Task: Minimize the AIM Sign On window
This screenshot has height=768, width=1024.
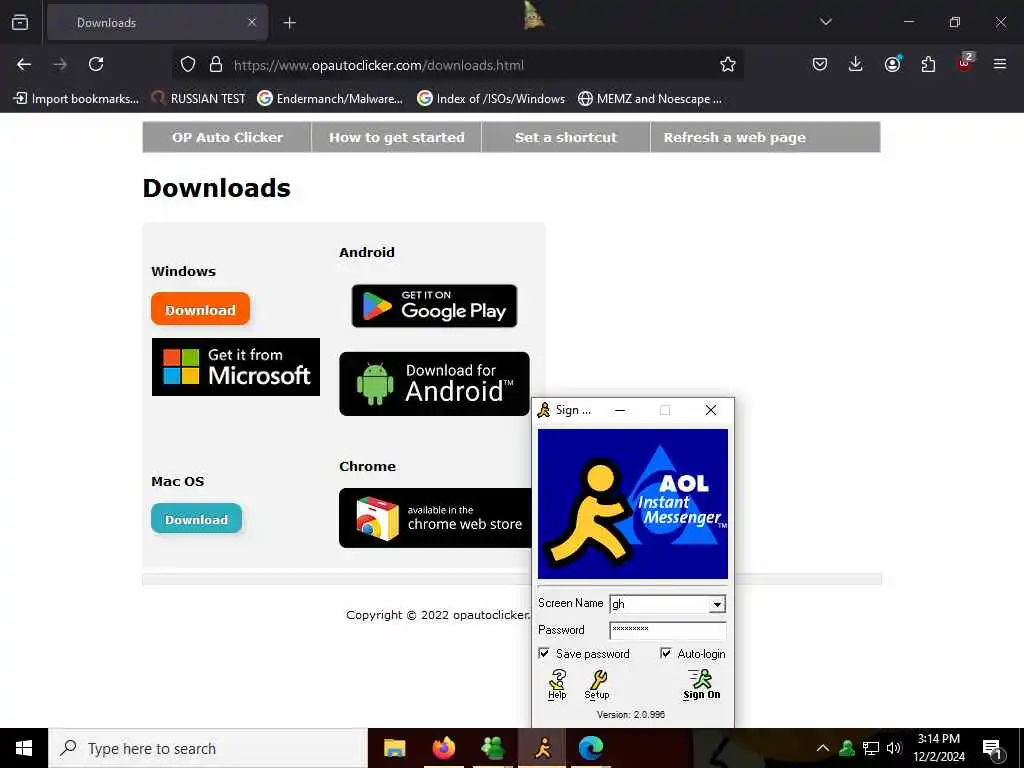Action: coord(620,410)
